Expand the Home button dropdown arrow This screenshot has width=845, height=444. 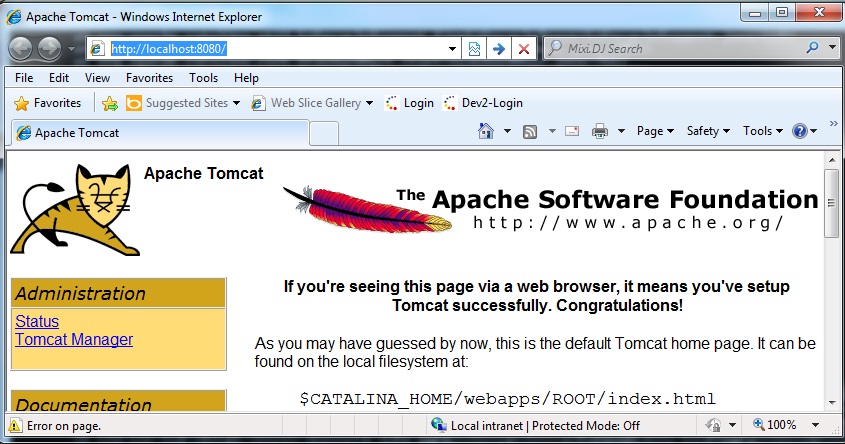(x=507, y=131)
